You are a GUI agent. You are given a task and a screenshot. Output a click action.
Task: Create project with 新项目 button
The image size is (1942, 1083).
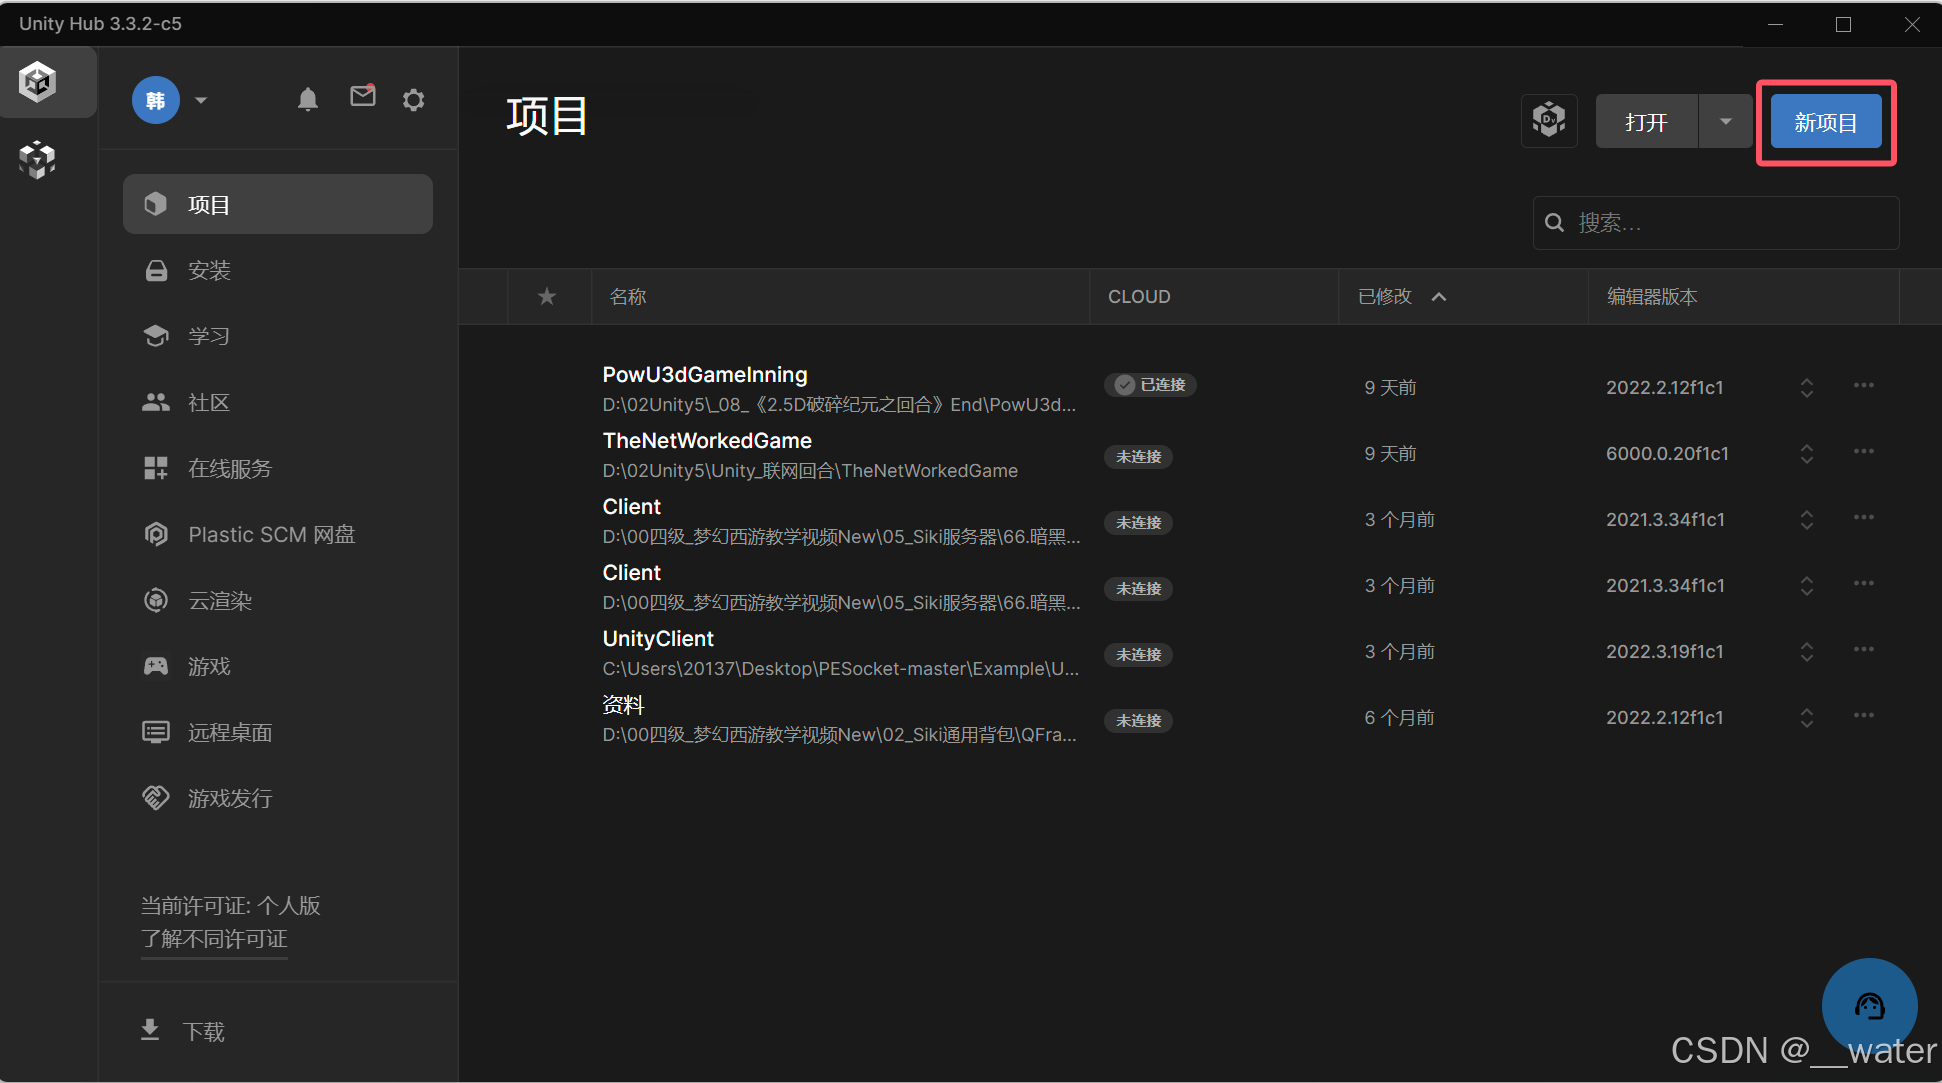tap(1825, 122)
